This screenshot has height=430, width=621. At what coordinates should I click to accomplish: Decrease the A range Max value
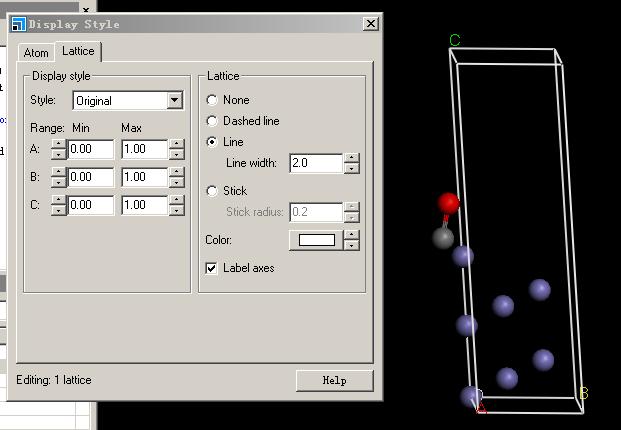point(176,154)
